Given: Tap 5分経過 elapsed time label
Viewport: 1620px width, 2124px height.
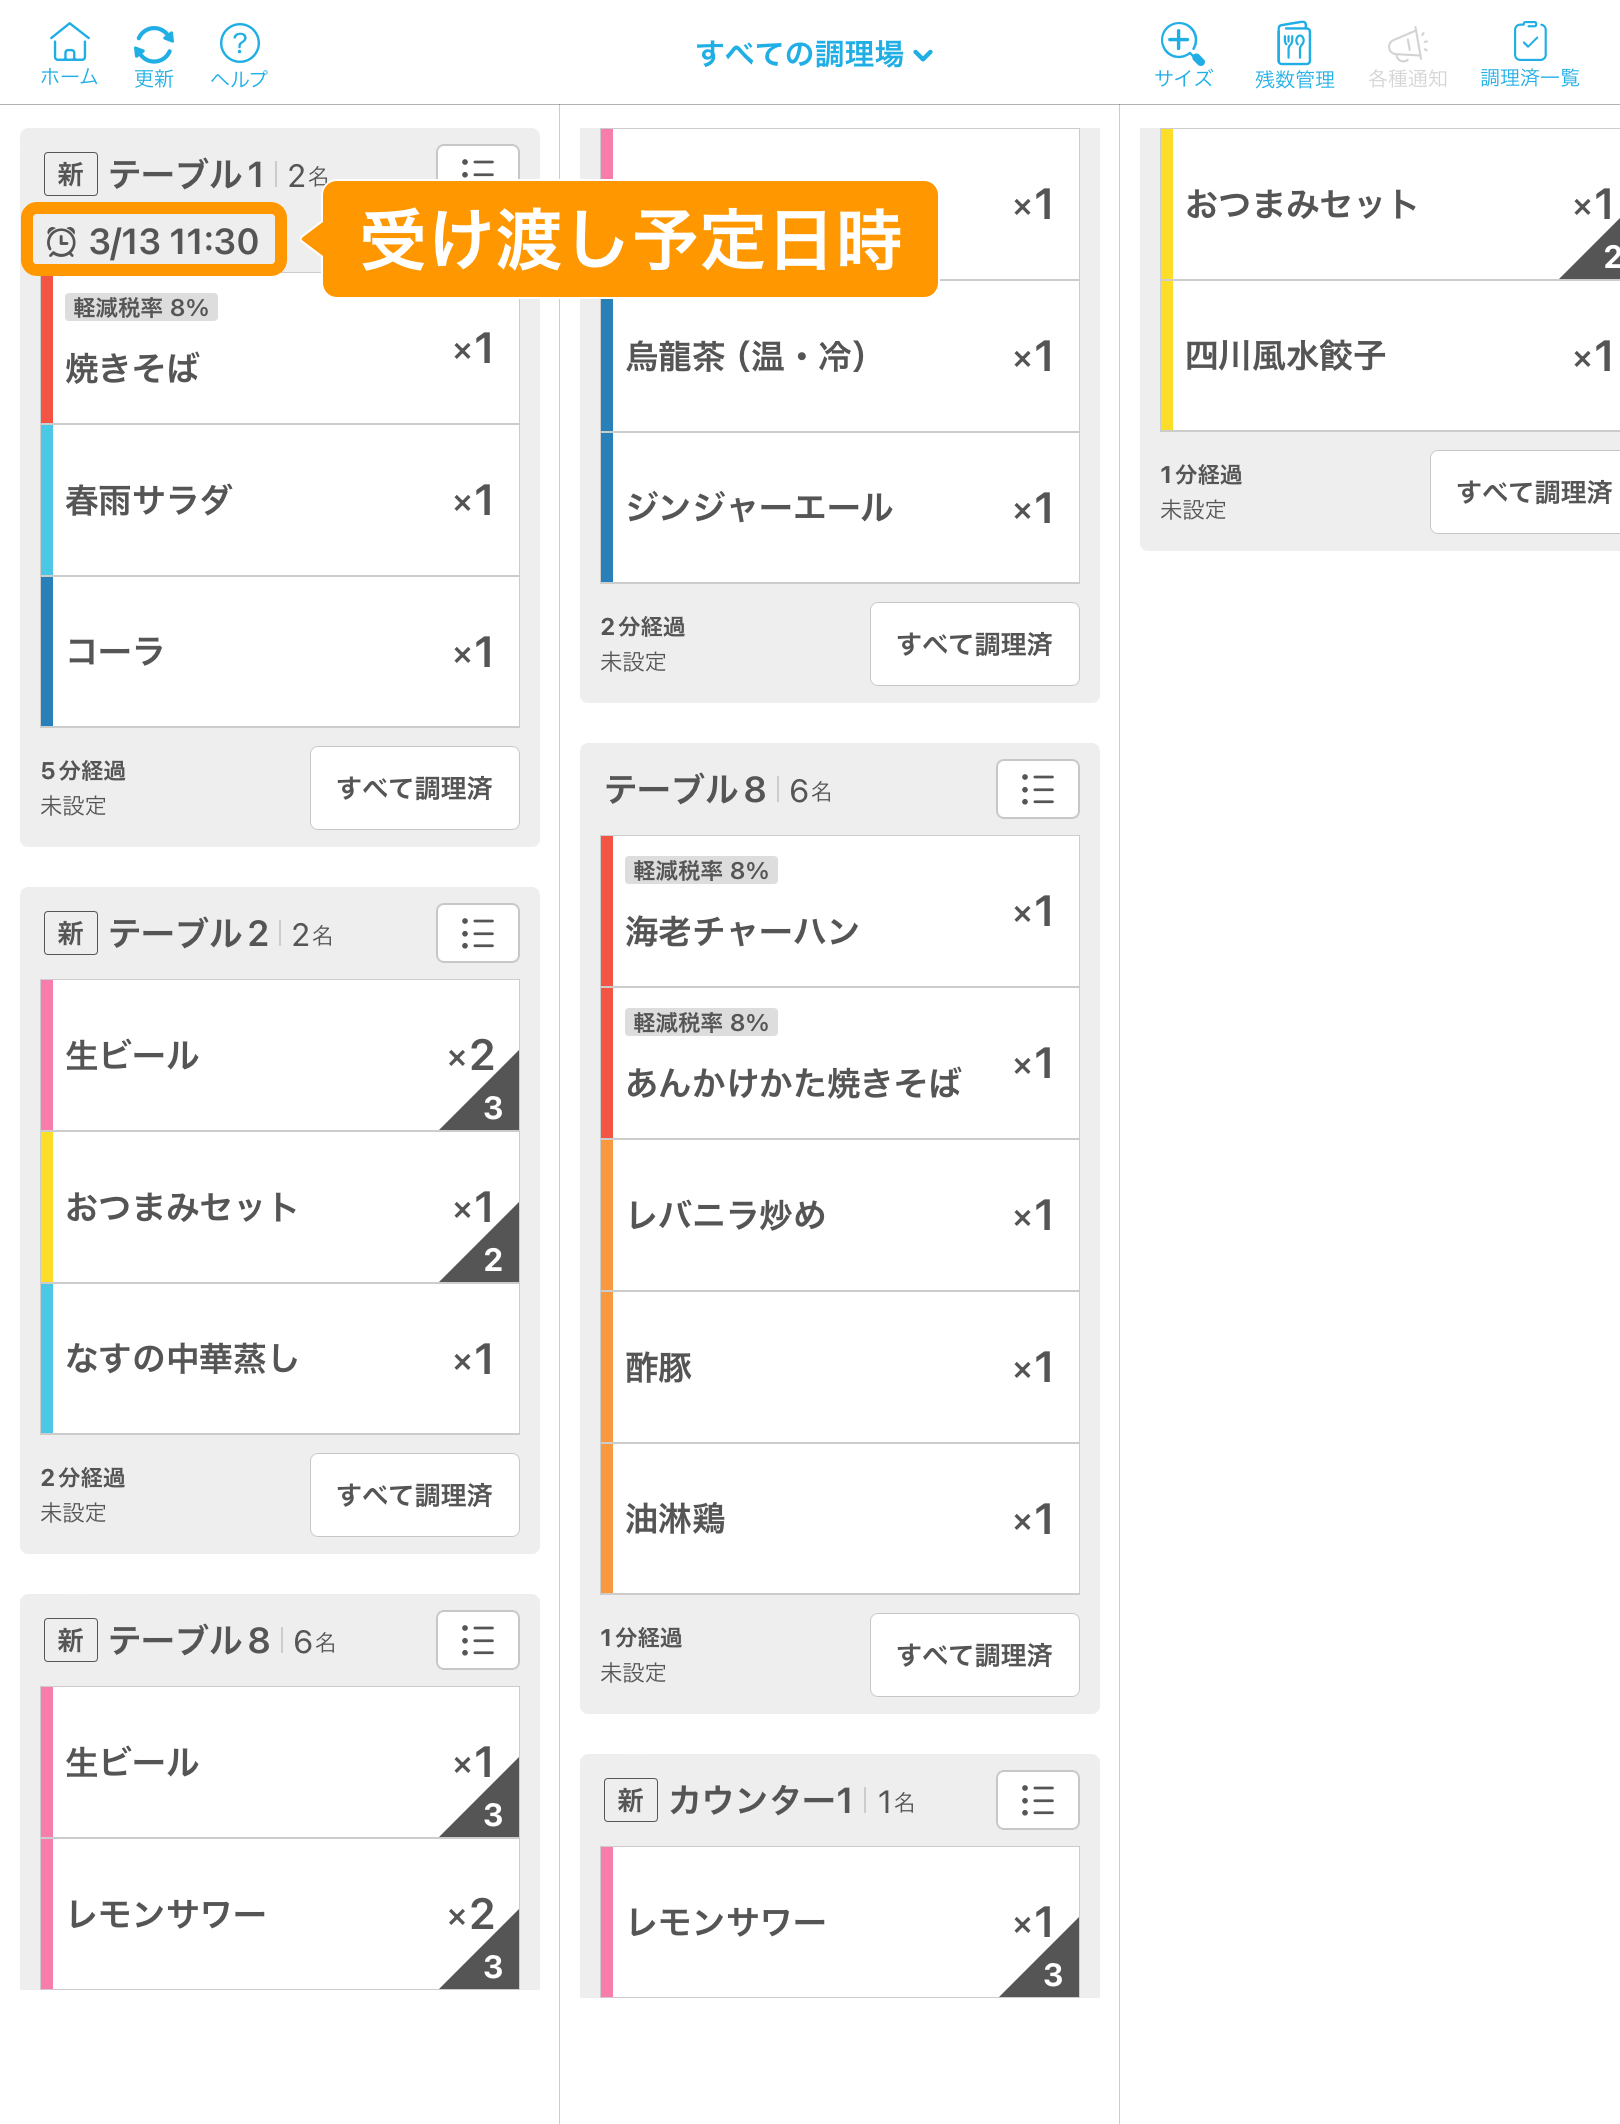Looking at the screenshot, I should [x=83, y=770].
